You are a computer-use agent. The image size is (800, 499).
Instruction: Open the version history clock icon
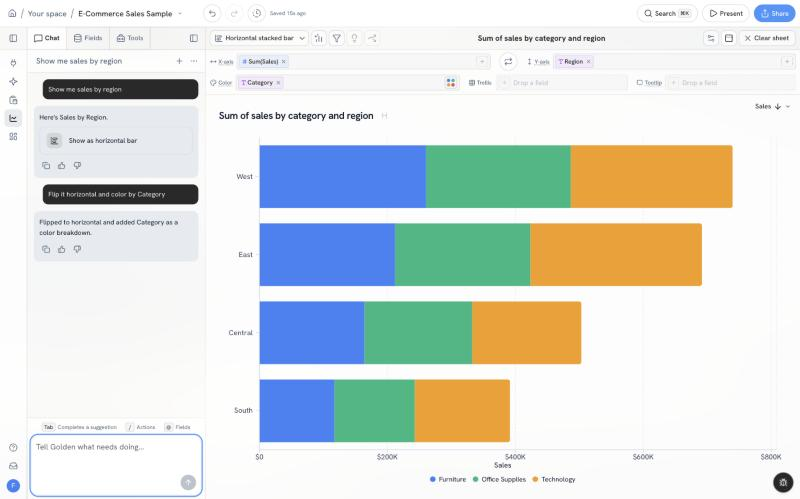257,13
